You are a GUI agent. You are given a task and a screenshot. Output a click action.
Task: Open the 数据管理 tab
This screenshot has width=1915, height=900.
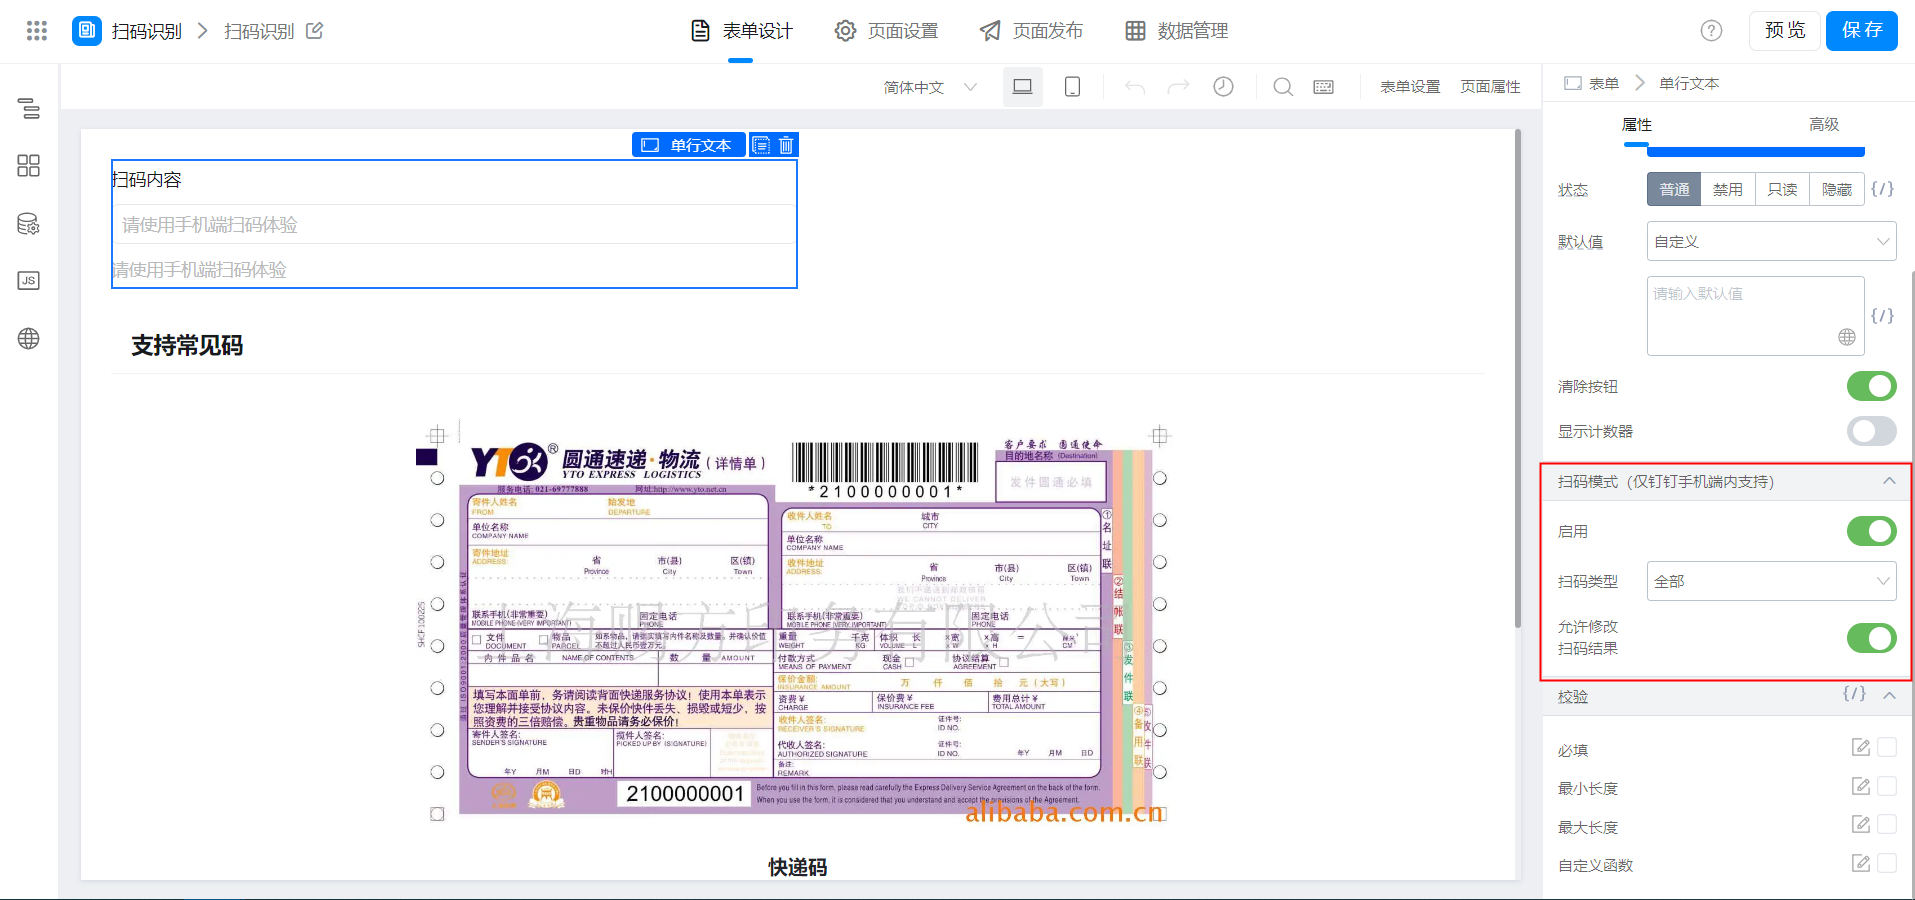click(x=1177, y=31)
